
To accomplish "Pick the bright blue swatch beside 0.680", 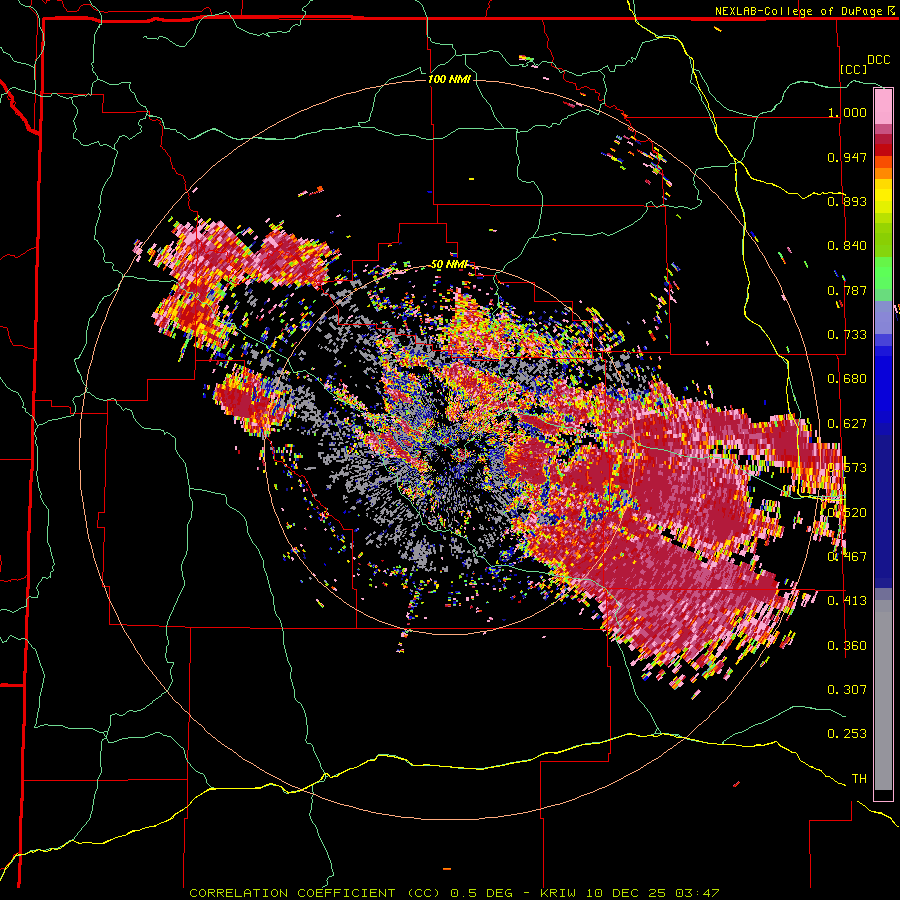I will [883, 385].
